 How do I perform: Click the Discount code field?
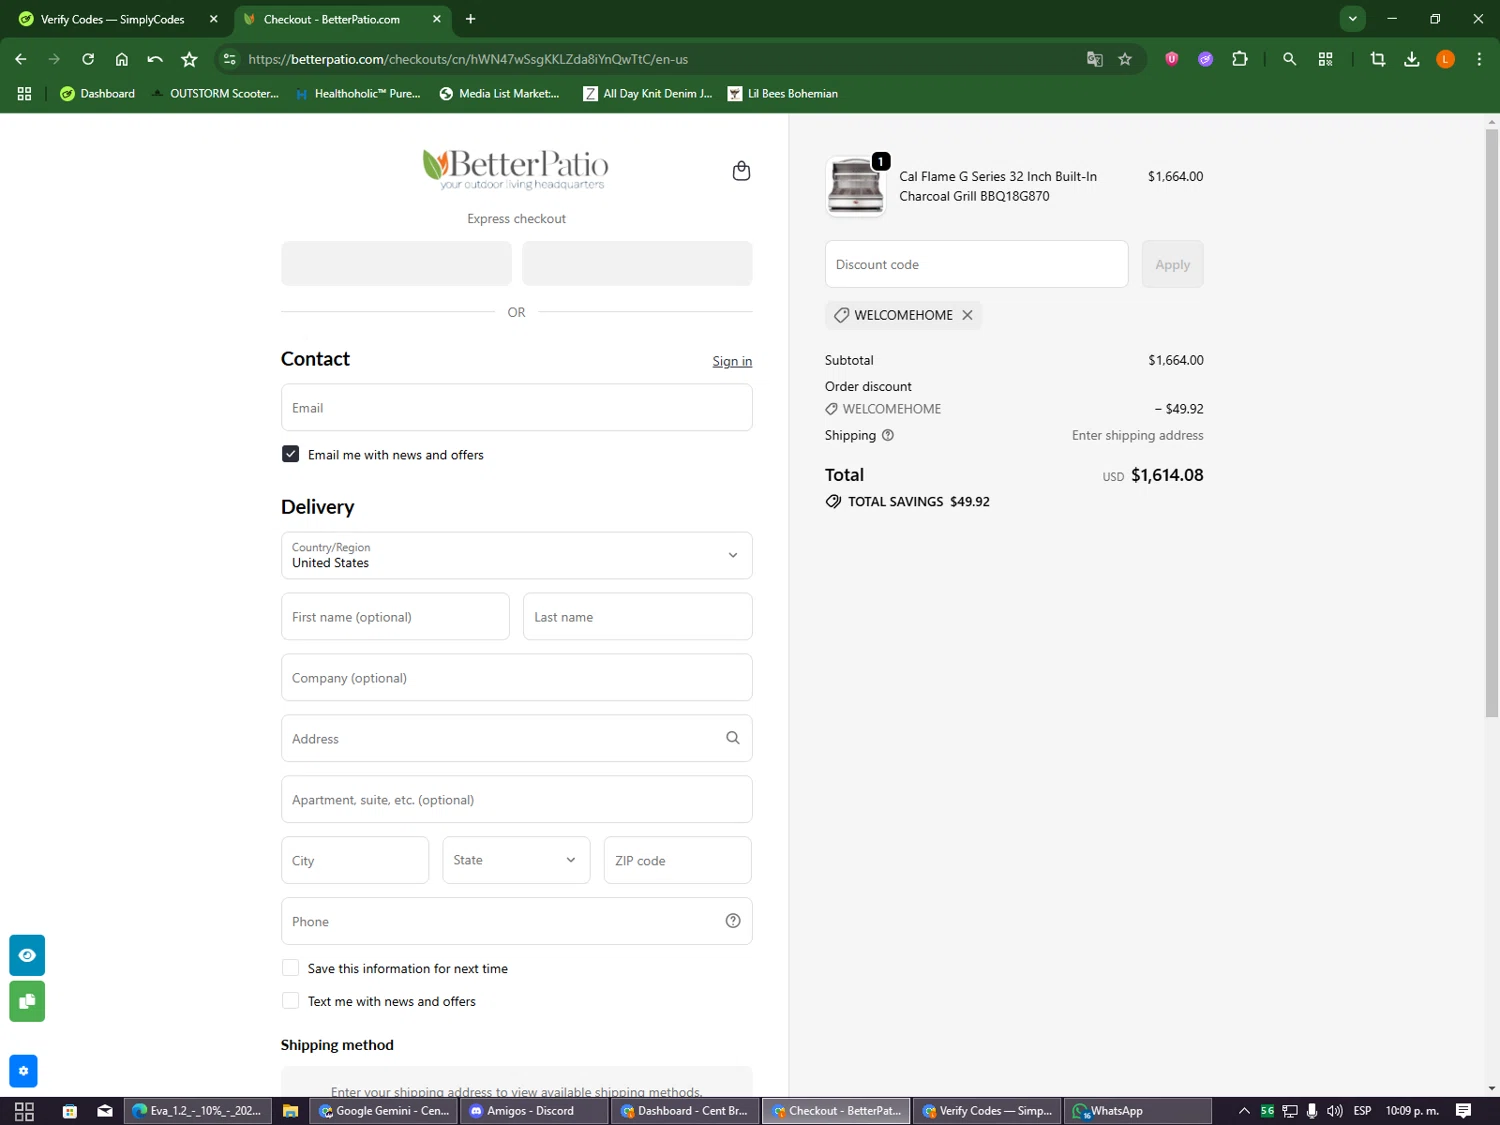pos(976,264)
